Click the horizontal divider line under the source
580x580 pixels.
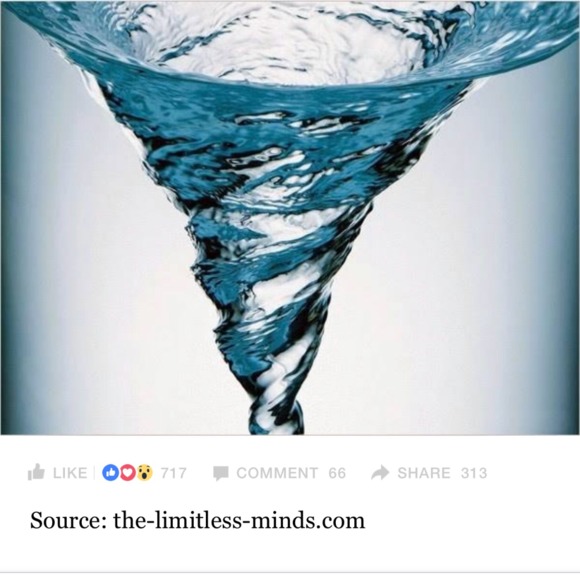click(x=290, y=572)
